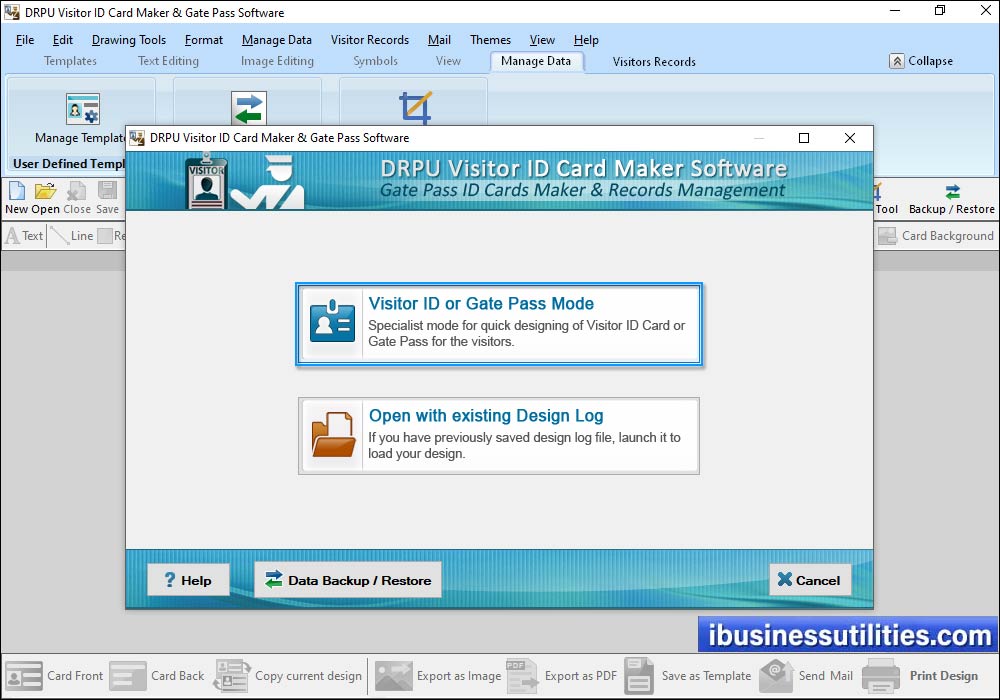Copy current design to other side
1000x700 pixels.
pos(288,676)
